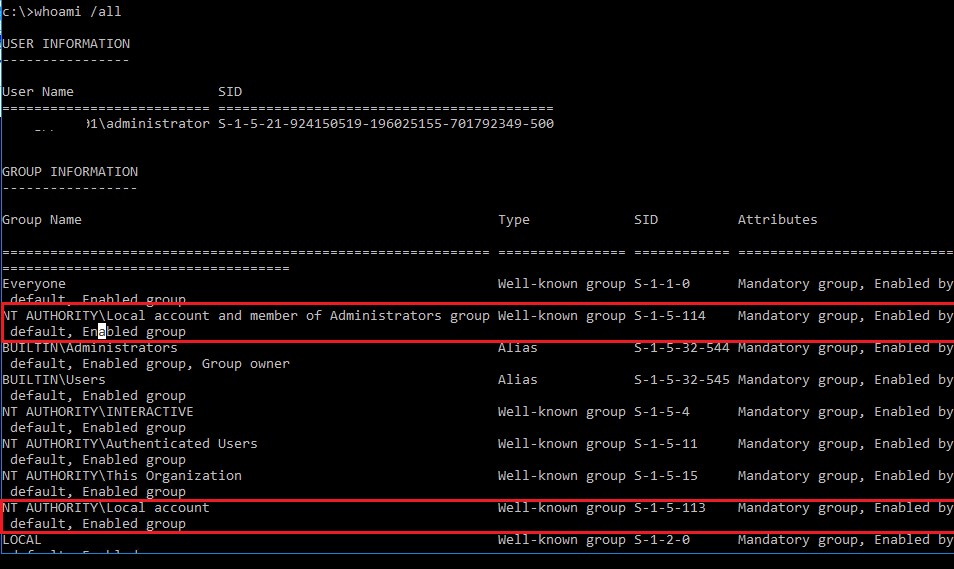Click the SID value S-1-5-32-544
The image size is (954, 569).
[681, 347]
